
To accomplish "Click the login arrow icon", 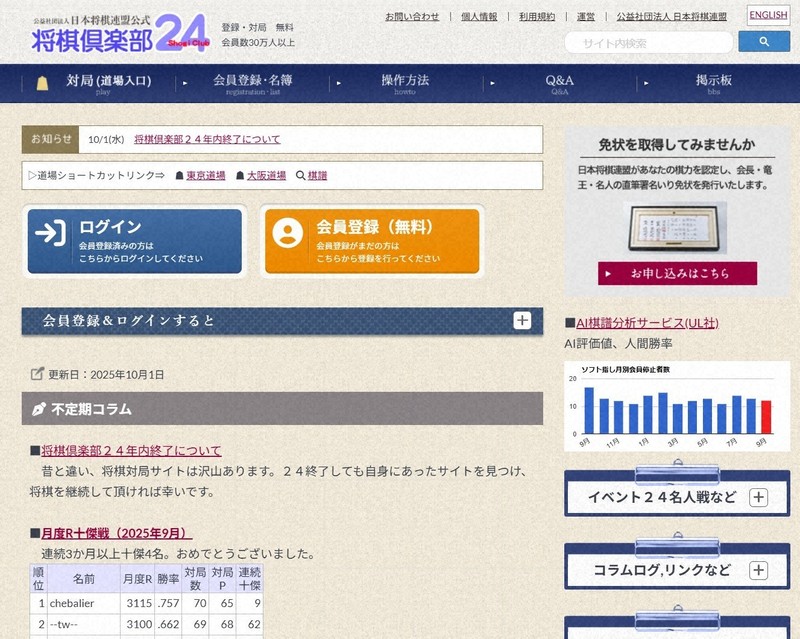I will [x=51, y=233].
